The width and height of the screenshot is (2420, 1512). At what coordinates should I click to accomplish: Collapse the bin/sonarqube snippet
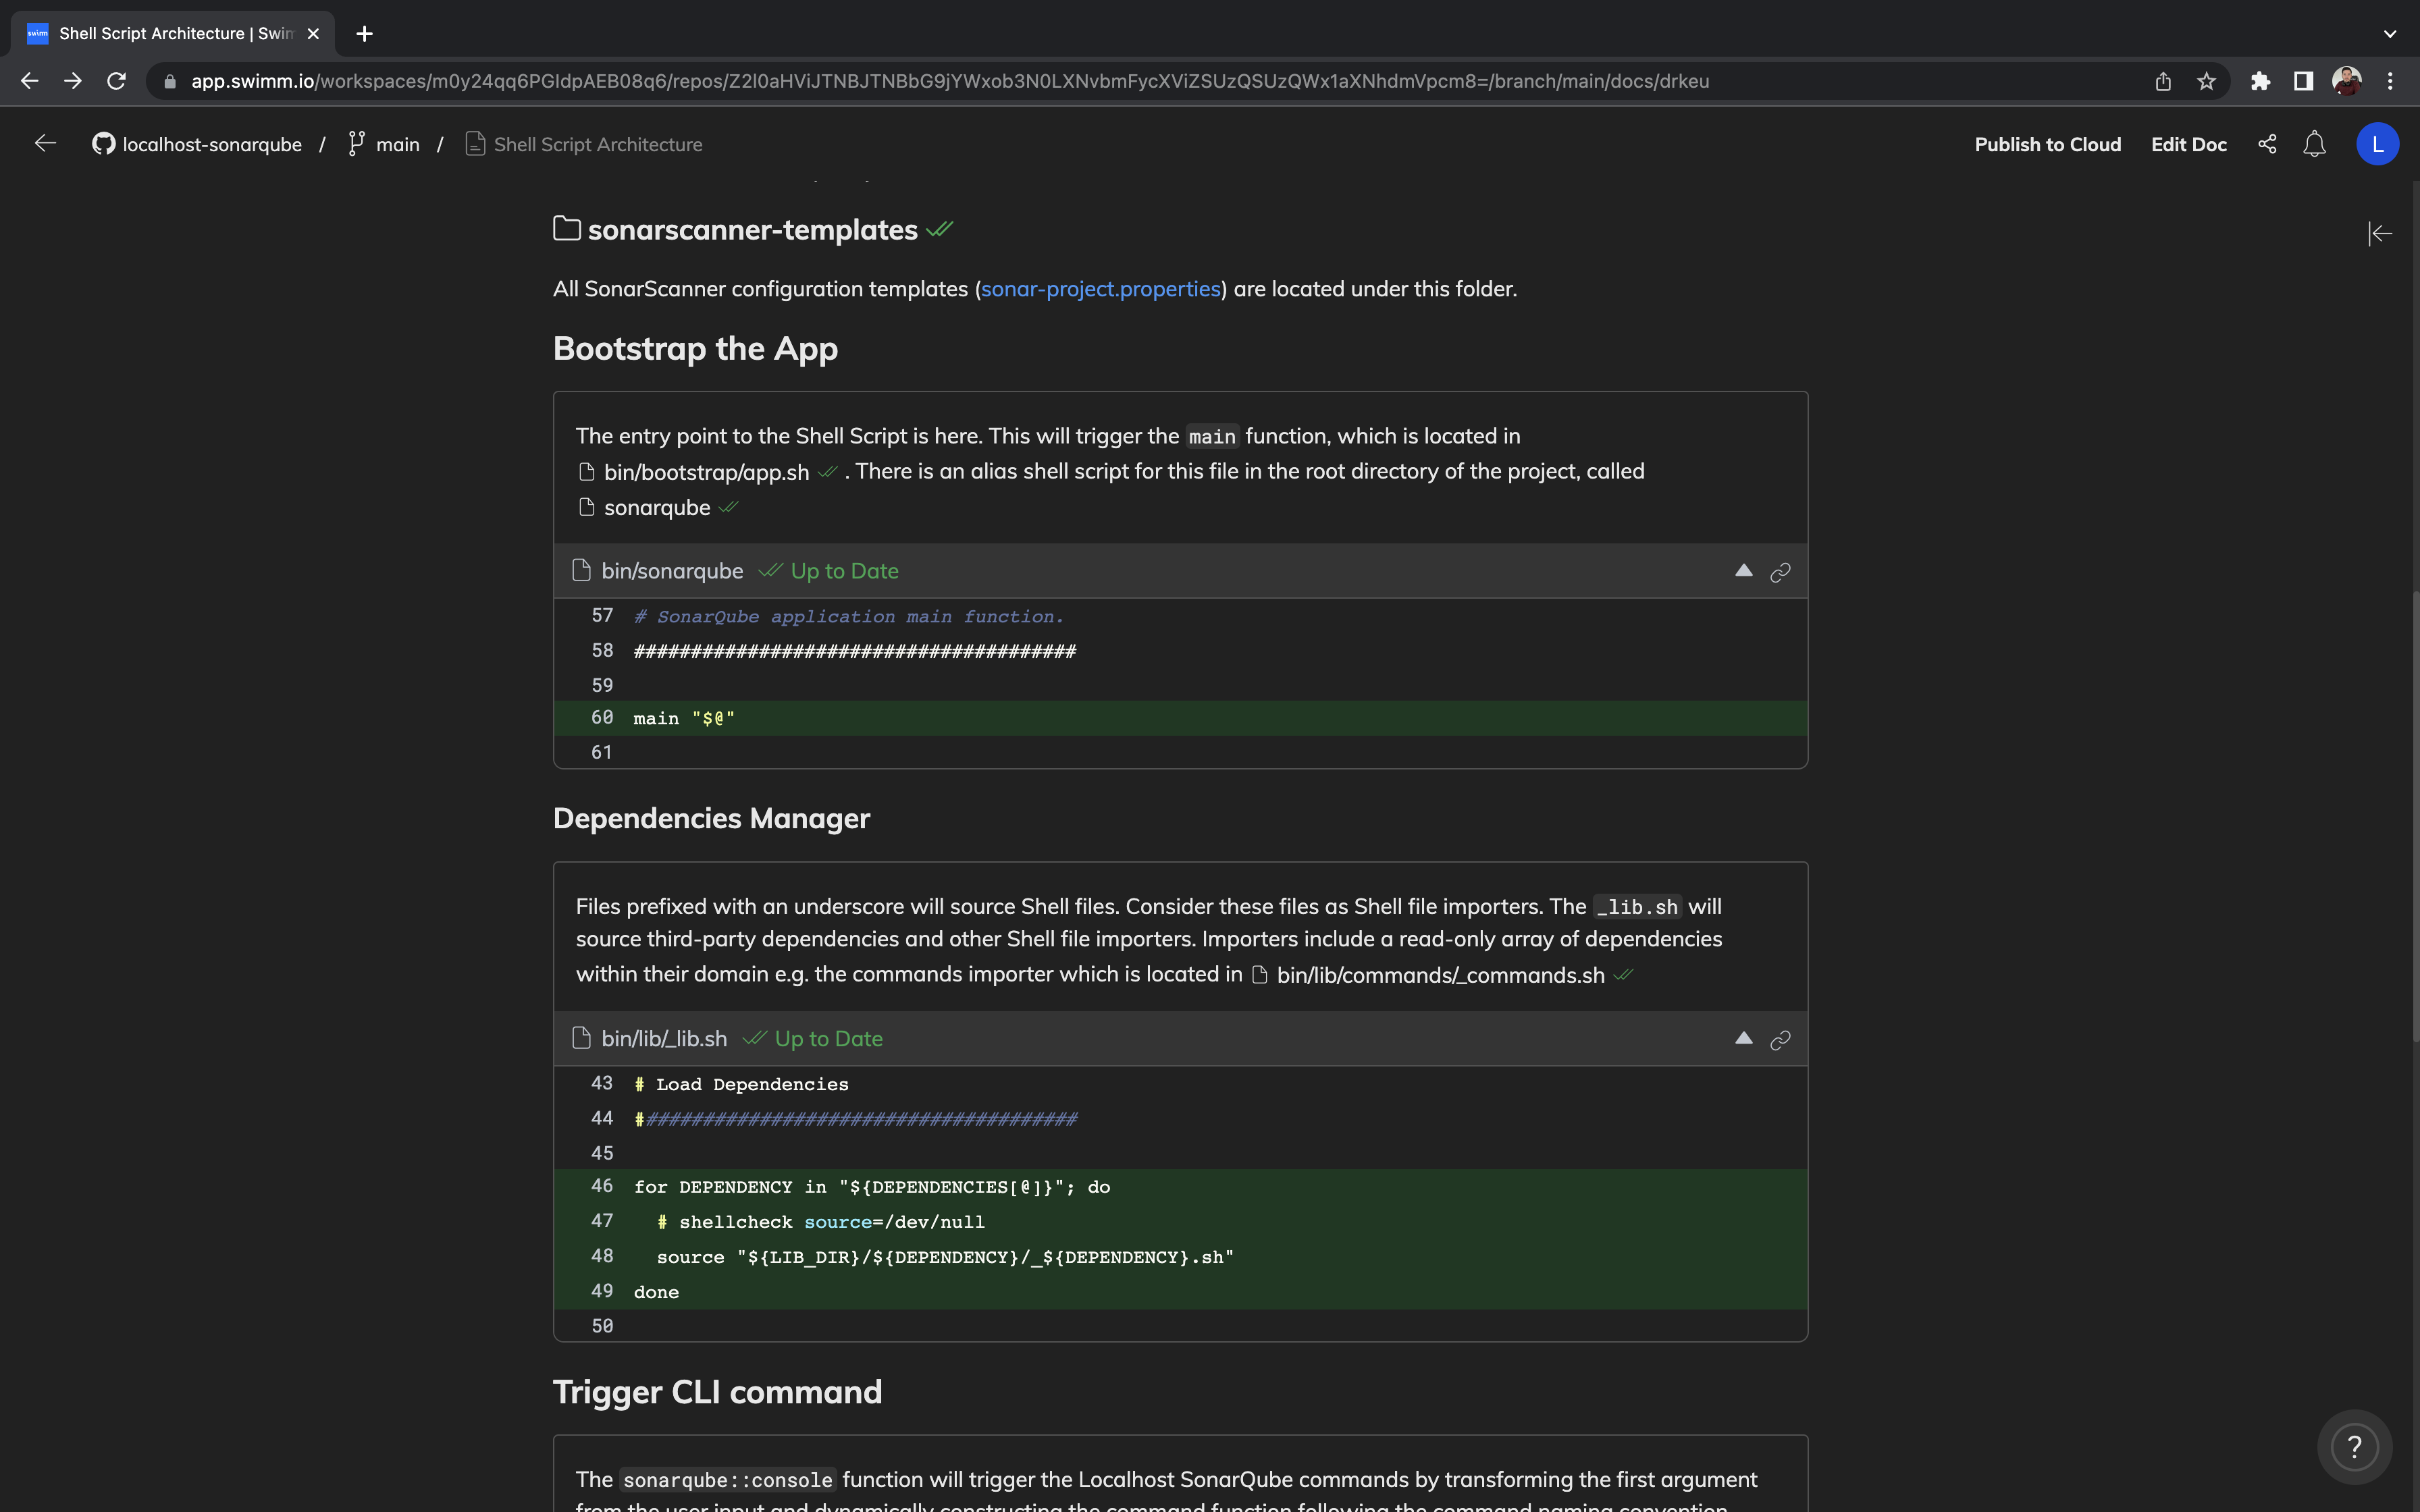click(x=1743, y=571)
